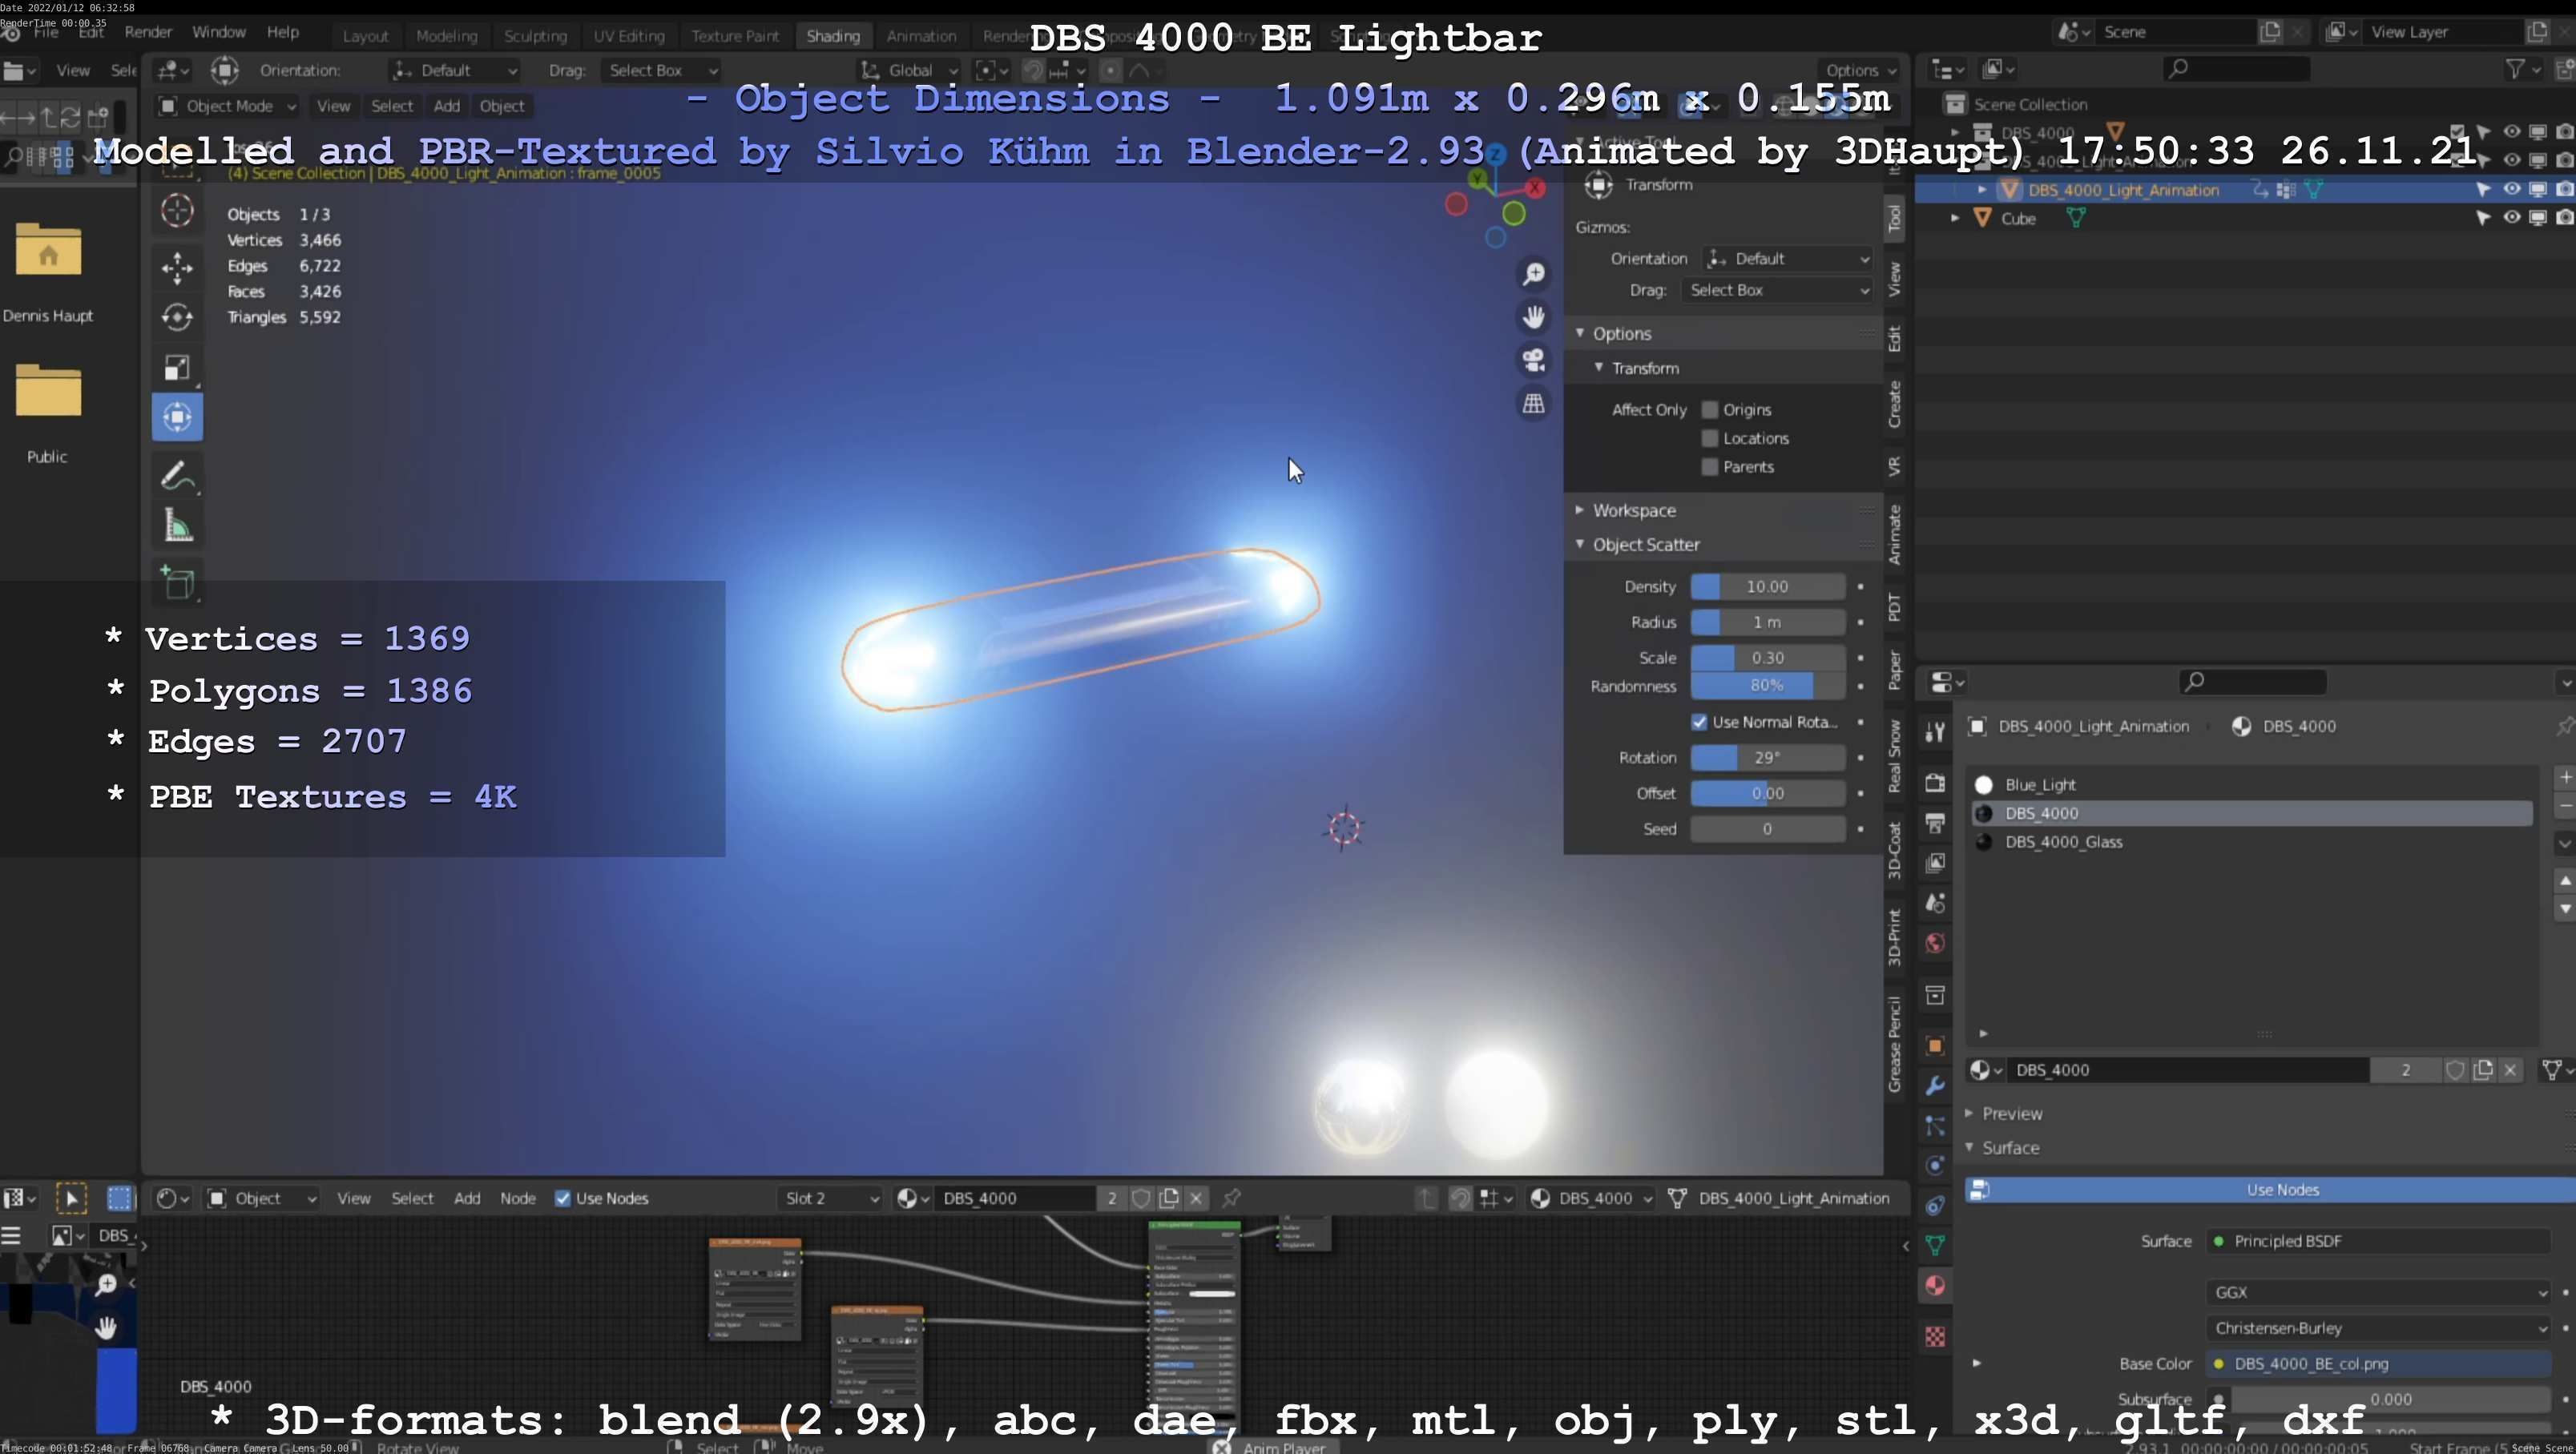Select the Transform tool in the viewport toolbar

point(177,417)
